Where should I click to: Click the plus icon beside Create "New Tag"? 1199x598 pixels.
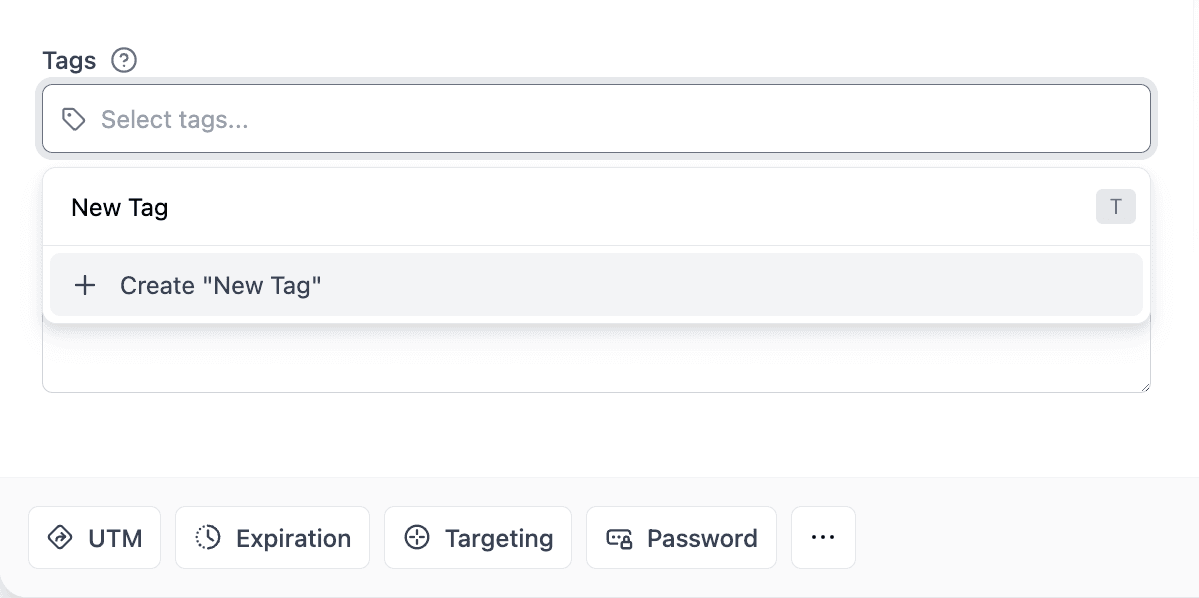[86, 286]
